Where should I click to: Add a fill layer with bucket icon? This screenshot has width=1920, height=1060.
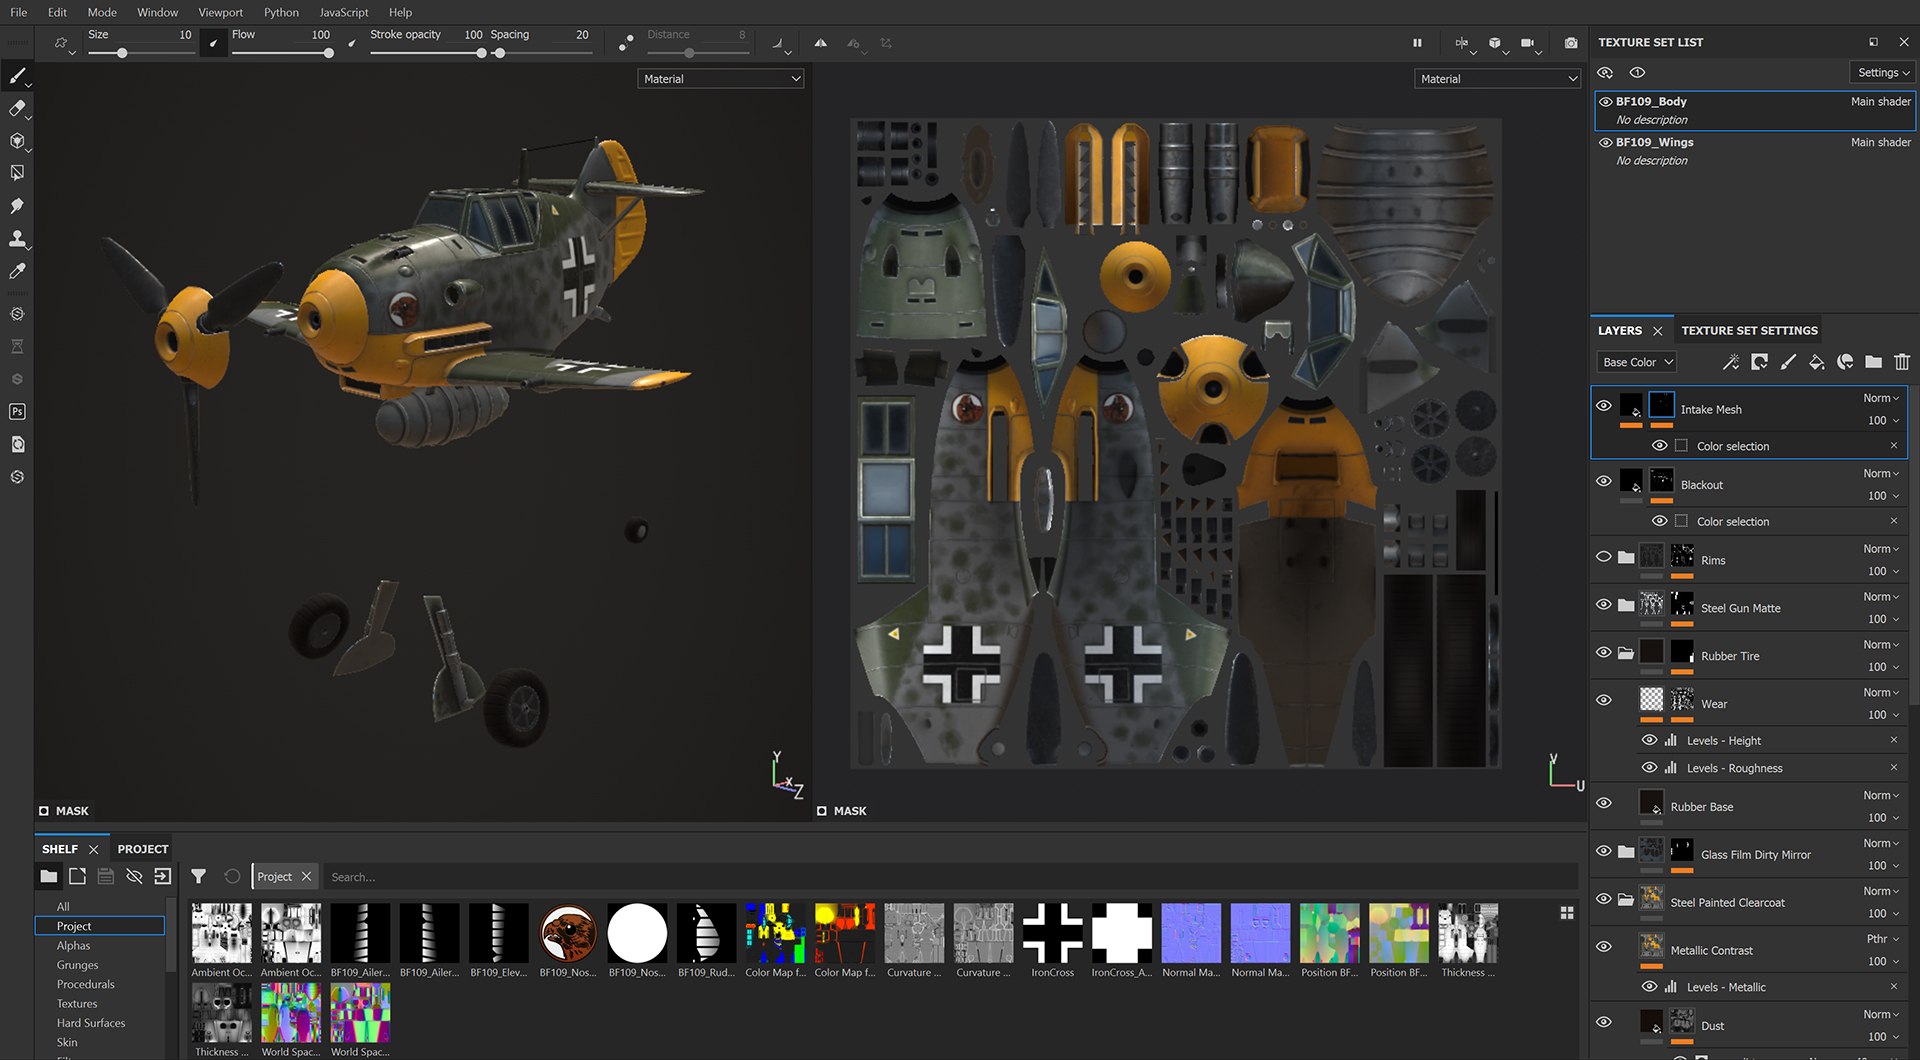(1817, 362)
